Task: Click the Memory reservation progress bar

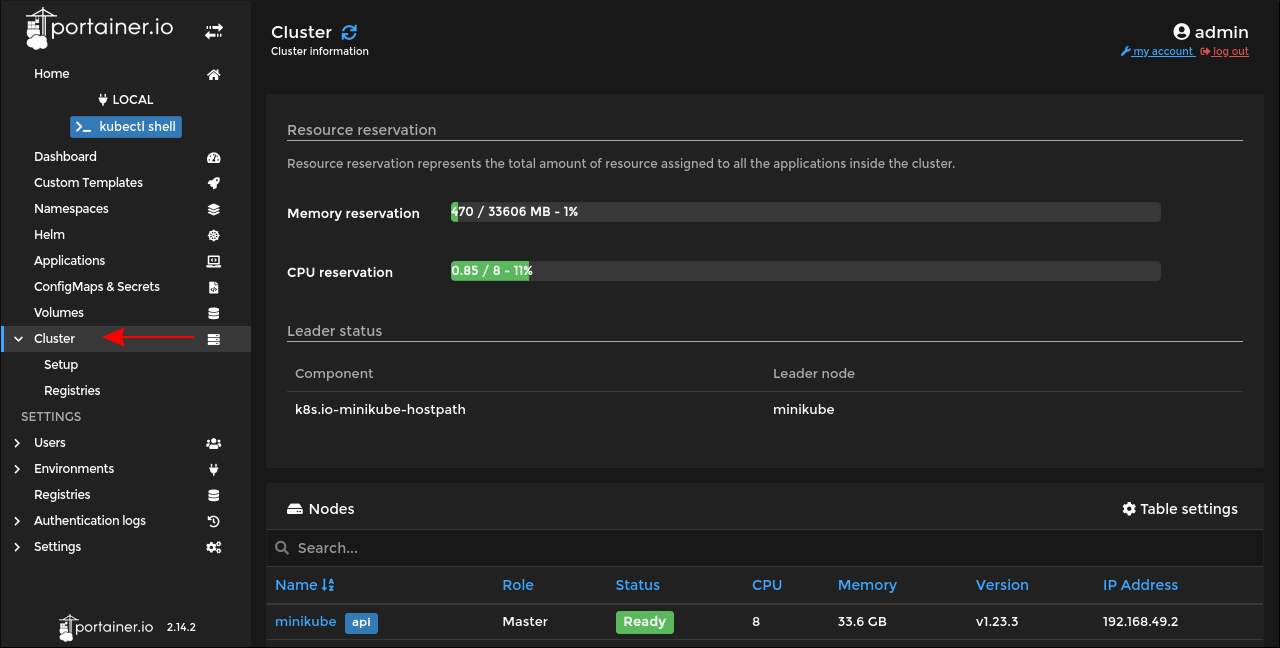Action: 806,212
